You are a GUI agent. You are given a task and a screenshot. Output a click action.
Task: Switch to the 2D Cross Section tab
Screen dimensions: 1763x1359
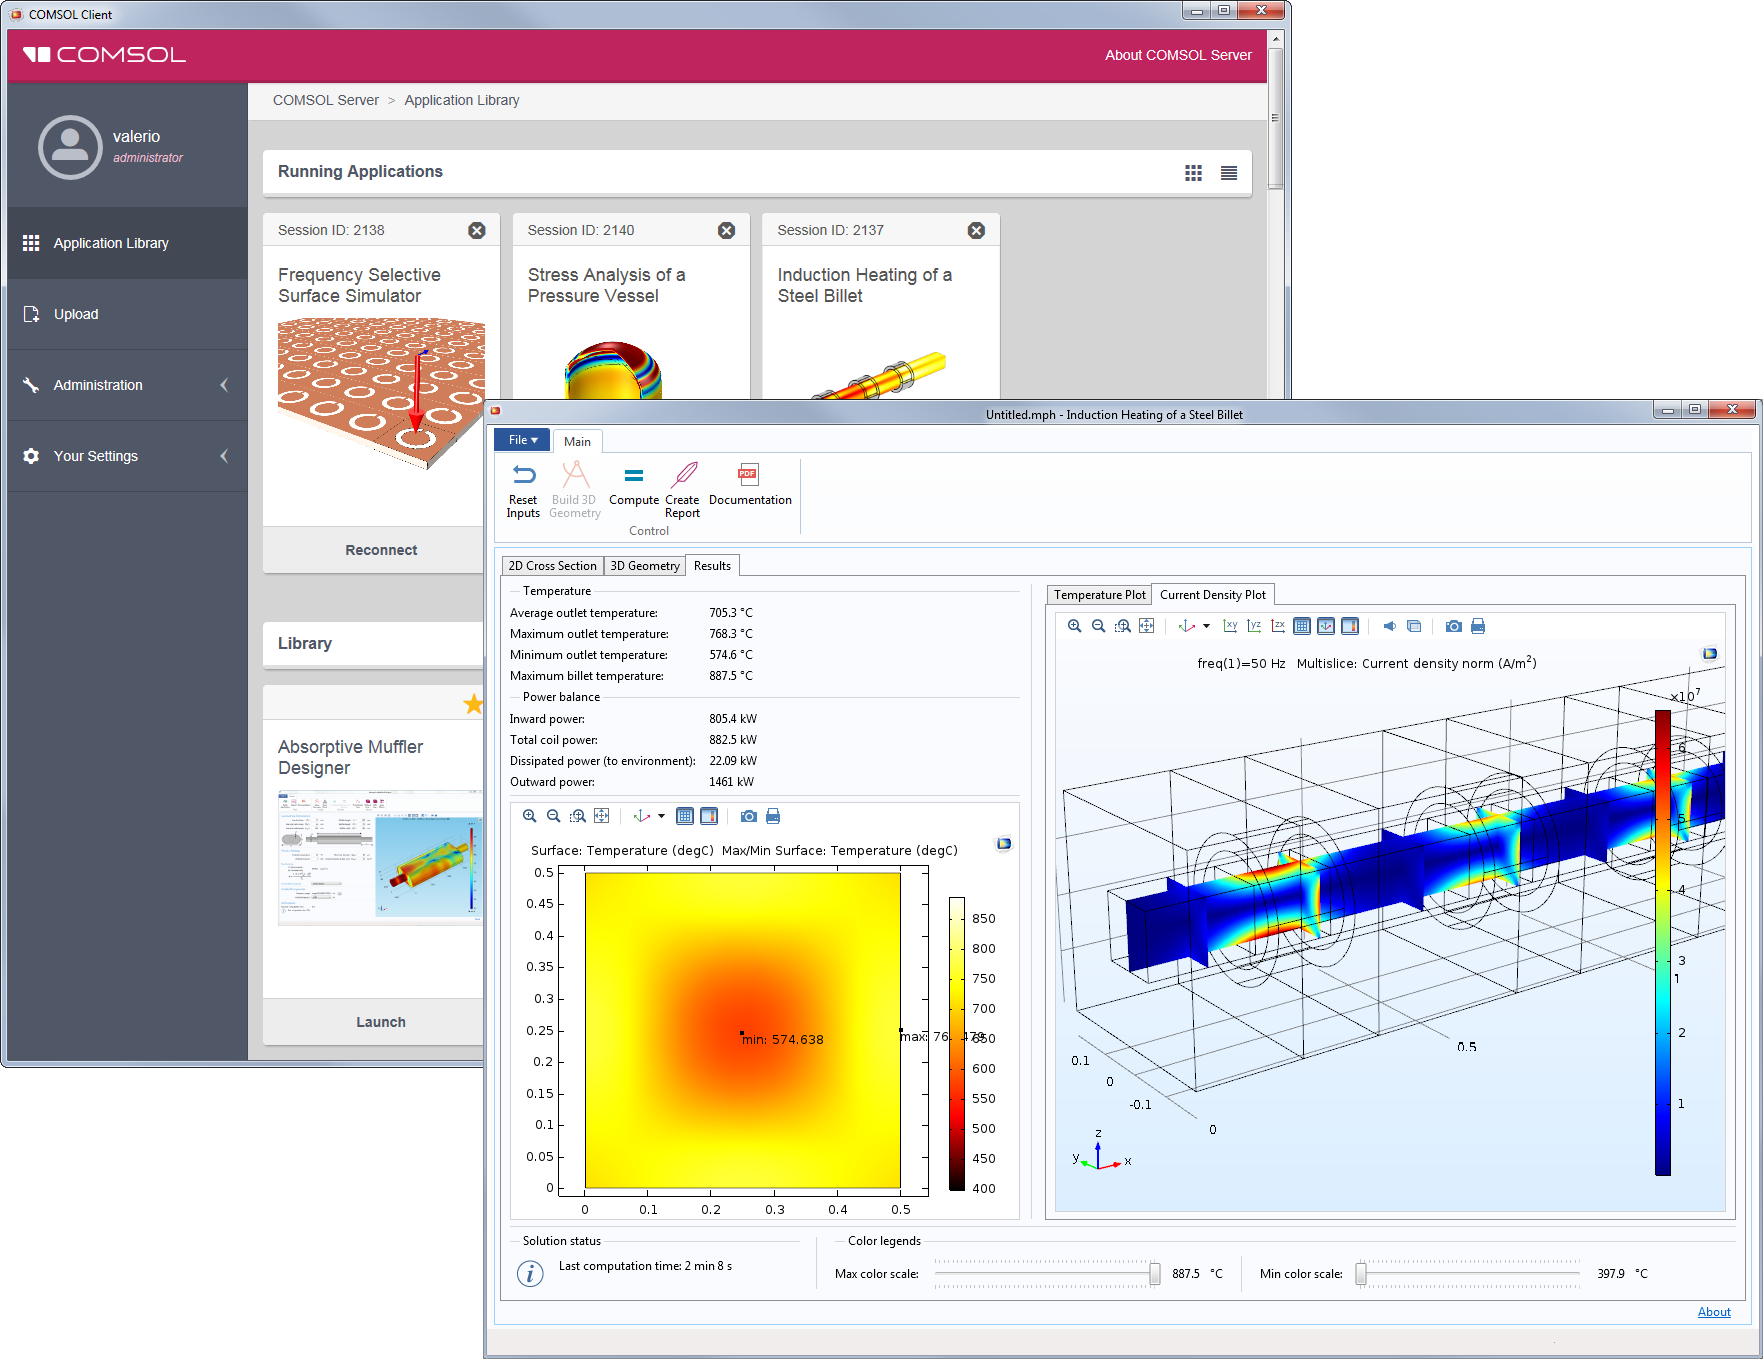click(x=552, y=566)
